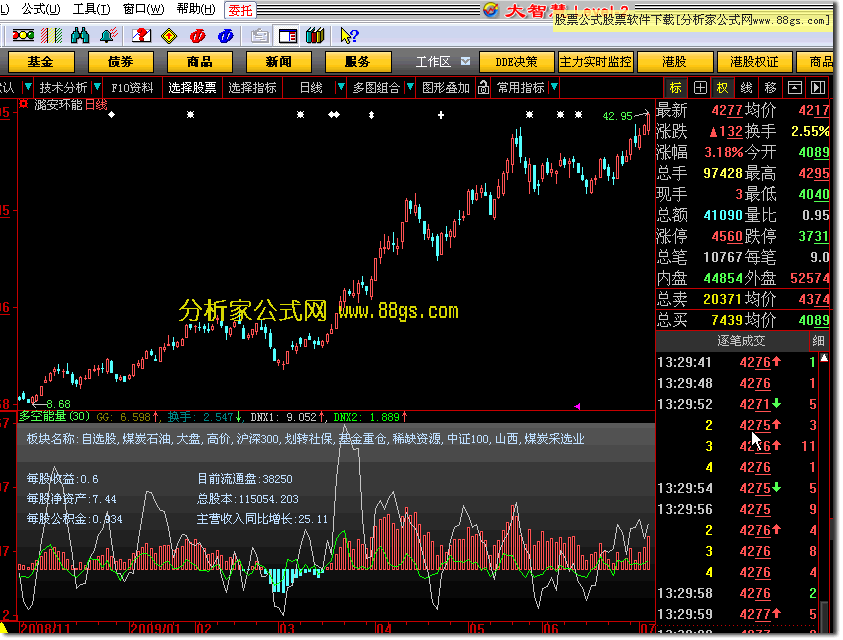843x640 pixels.
Task: Open the 服务 section
Action: pos(358,62)
